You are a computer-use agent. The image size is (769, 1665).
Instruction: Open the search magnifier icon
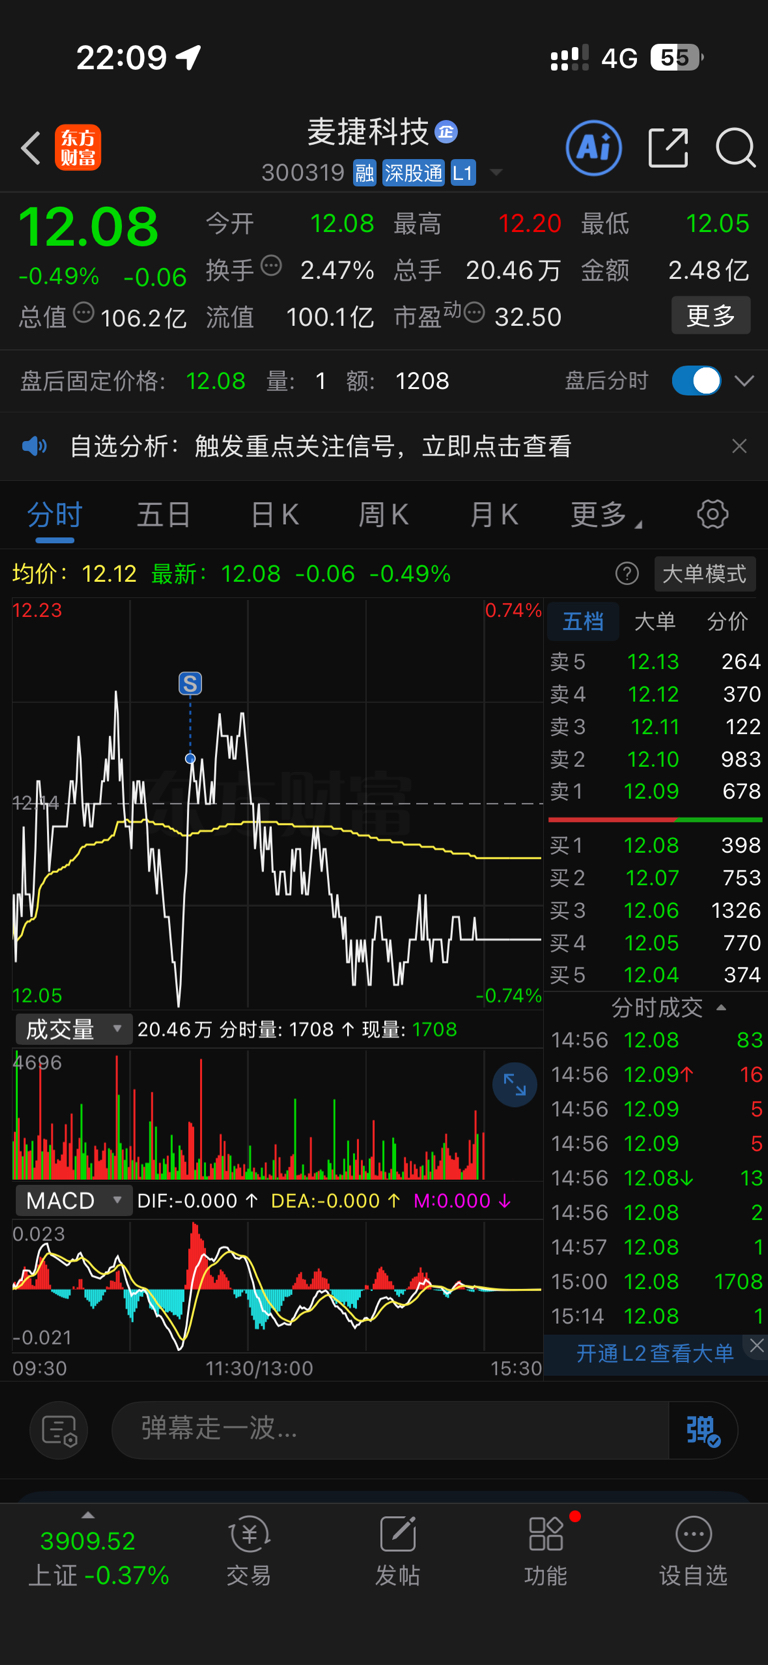(x=735, y=148)
